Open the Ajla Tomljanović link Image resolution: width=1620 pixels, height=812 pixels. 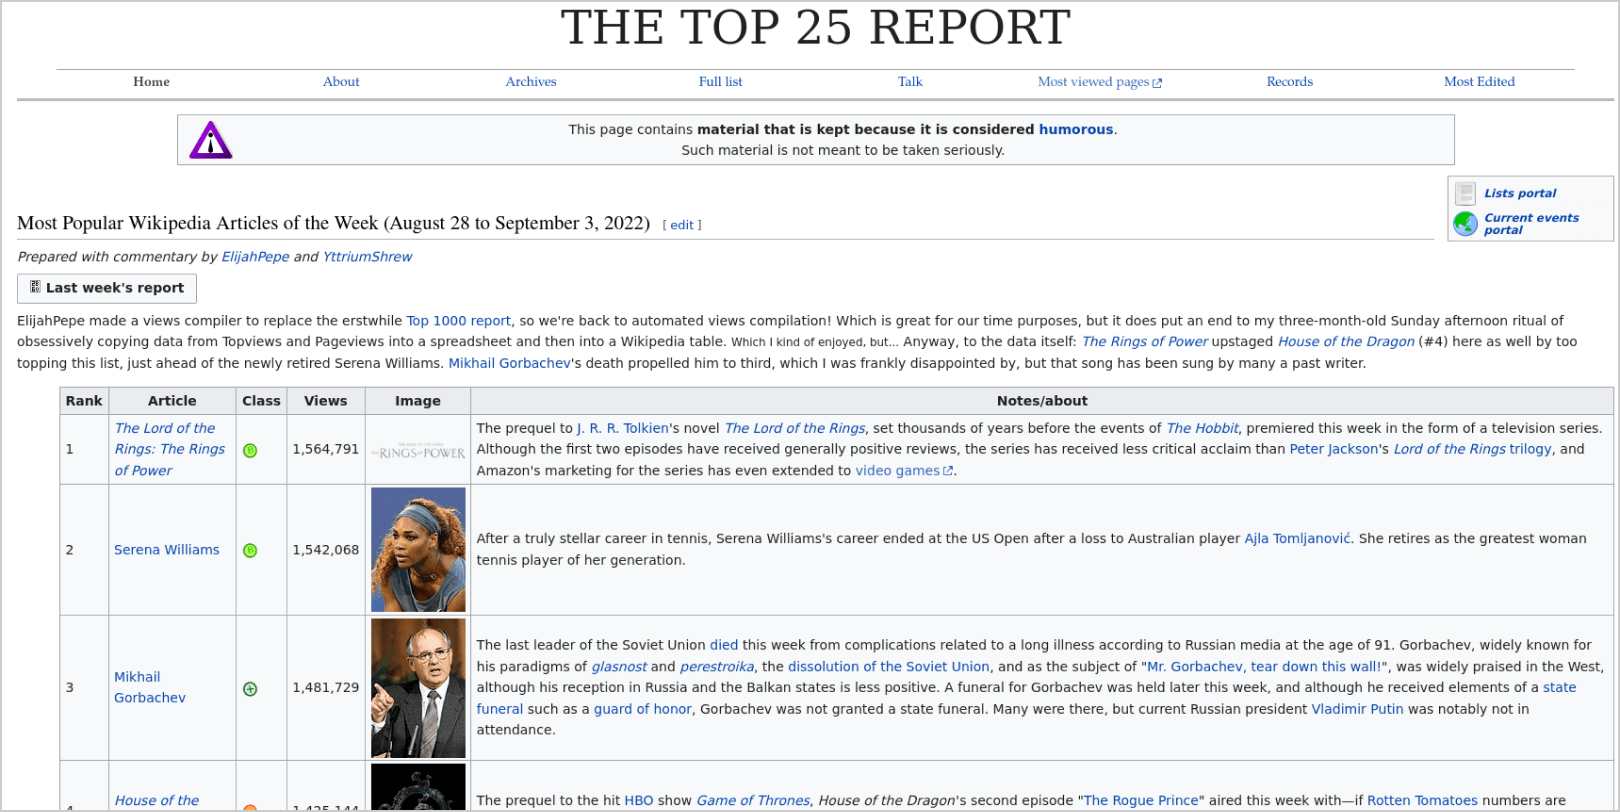pyautogui.click(x=1298, y=539)
